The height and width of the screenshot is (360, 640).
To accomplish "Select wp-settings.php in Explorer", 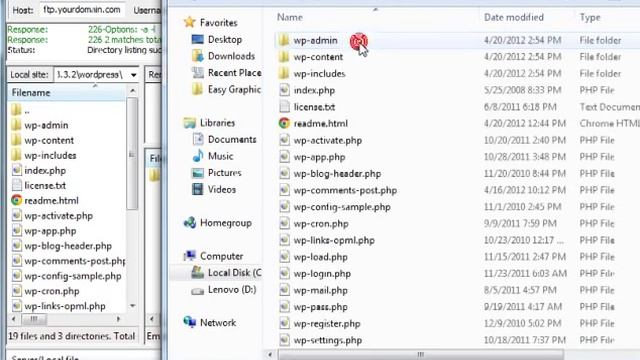I will (x=328, y=340).
